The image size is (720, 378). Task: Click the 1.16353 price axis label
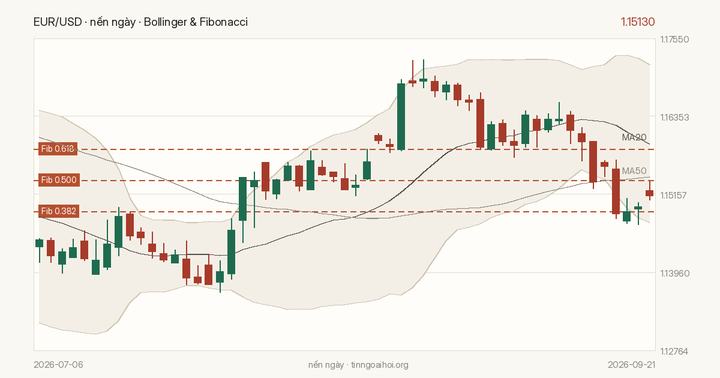675,117
